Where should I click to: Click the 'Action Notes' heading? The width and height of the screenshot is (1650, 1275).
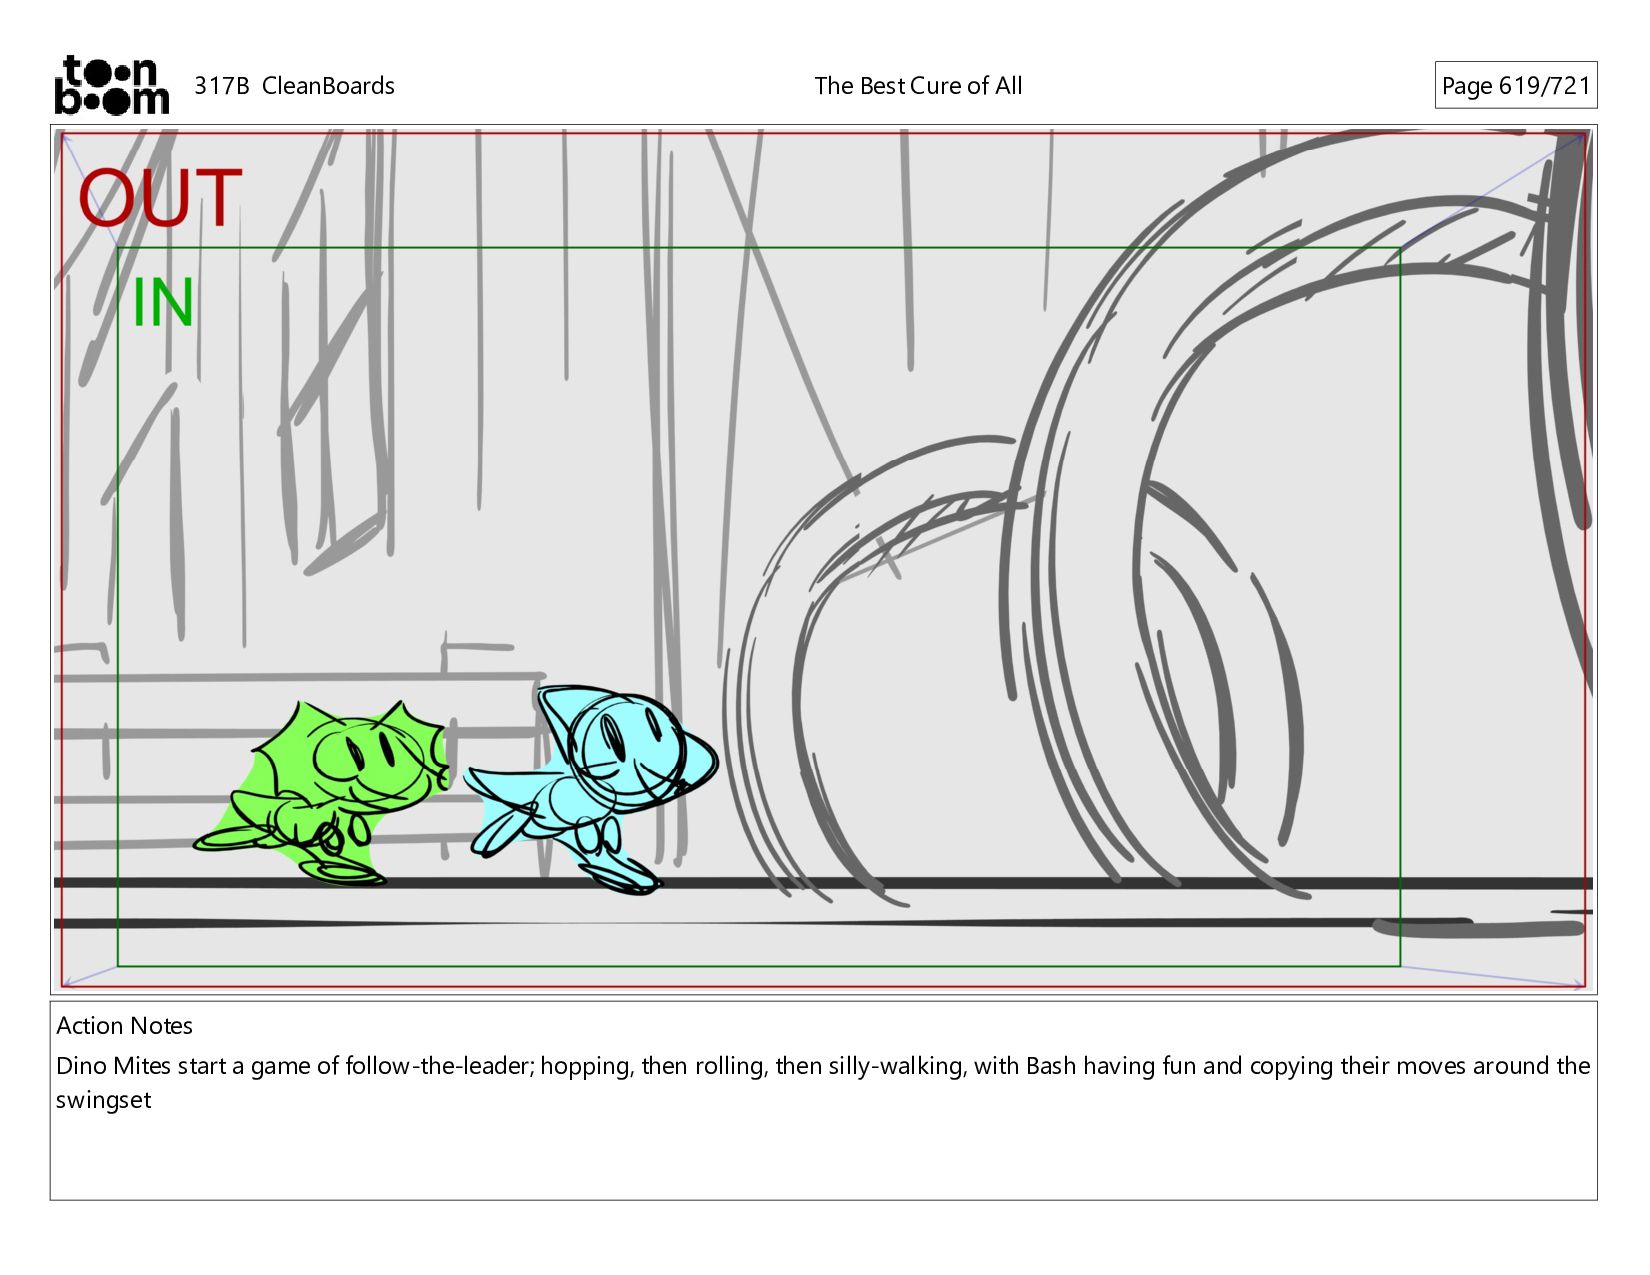[124, 1026]
